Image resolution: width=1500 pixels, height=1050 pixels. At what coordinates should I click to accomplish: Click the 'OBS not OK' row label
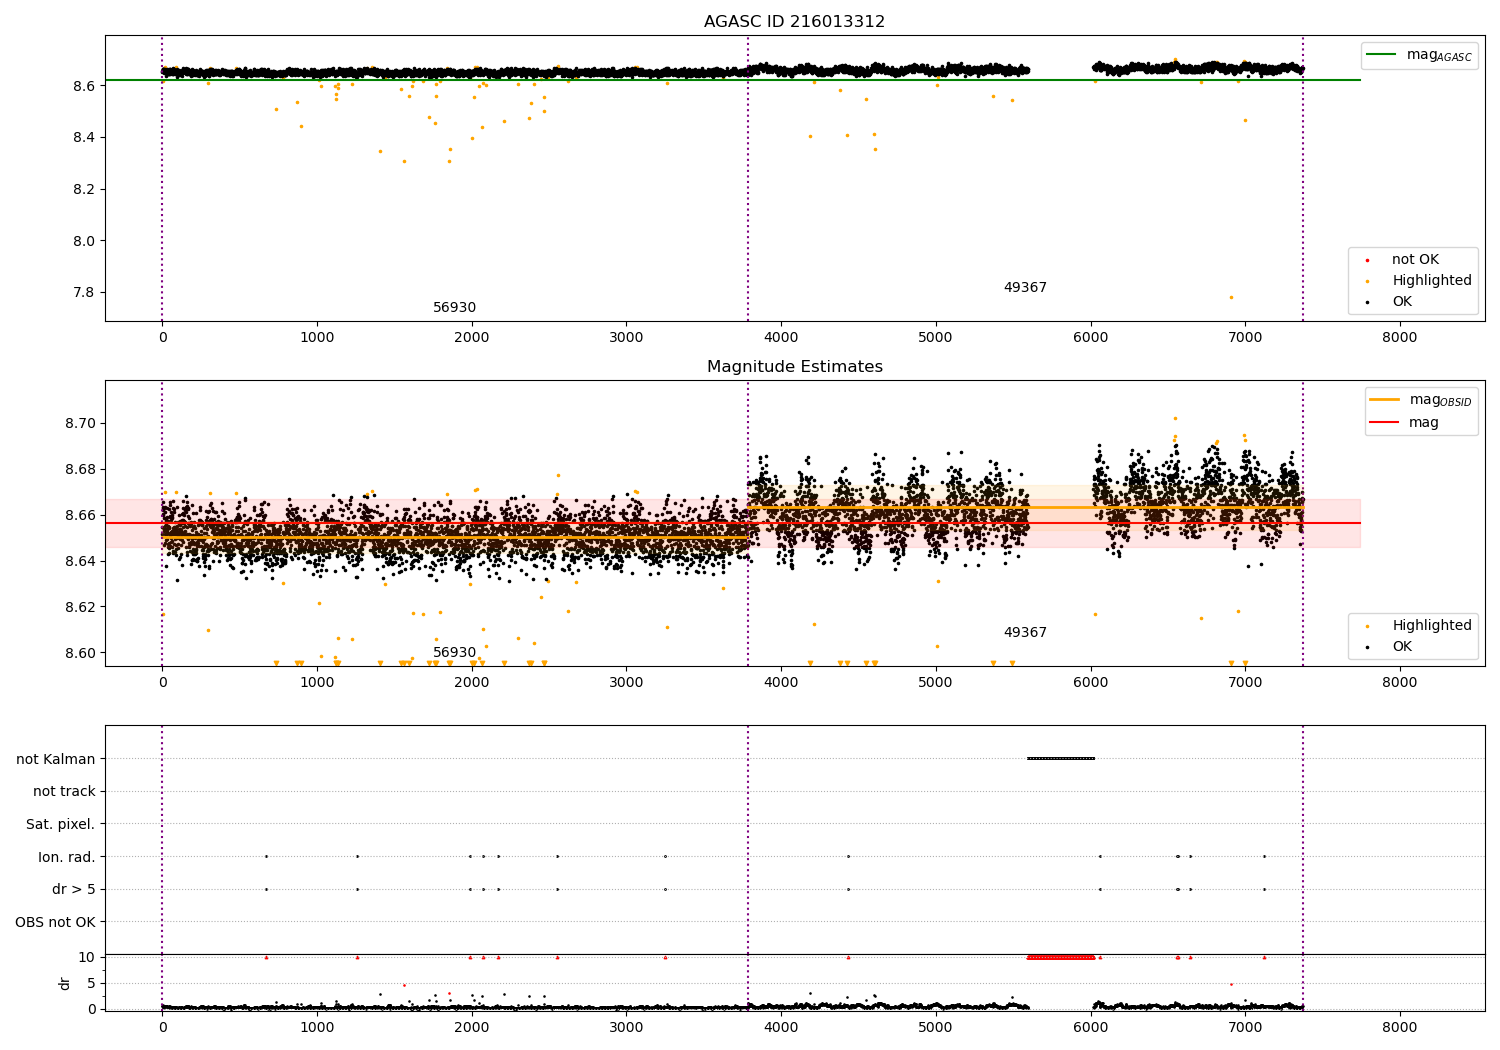click(55, 922)
